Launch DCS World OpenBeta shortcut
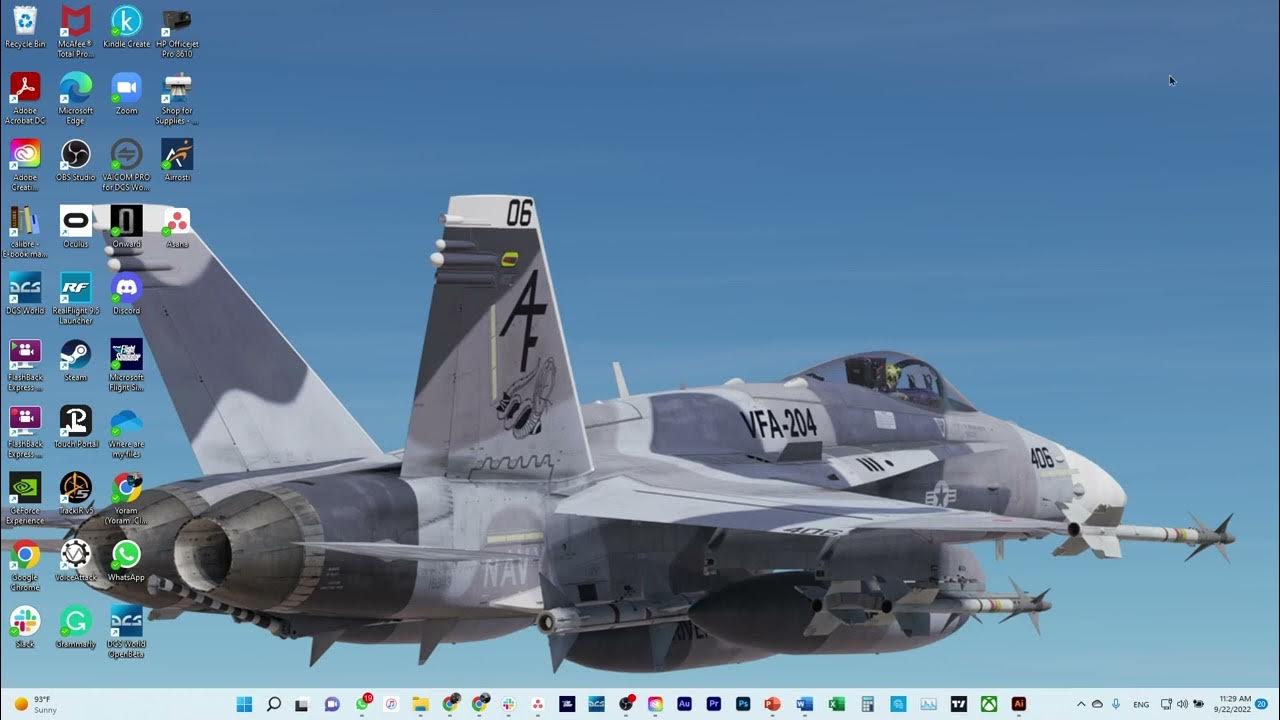 click(x=126, y=632)
